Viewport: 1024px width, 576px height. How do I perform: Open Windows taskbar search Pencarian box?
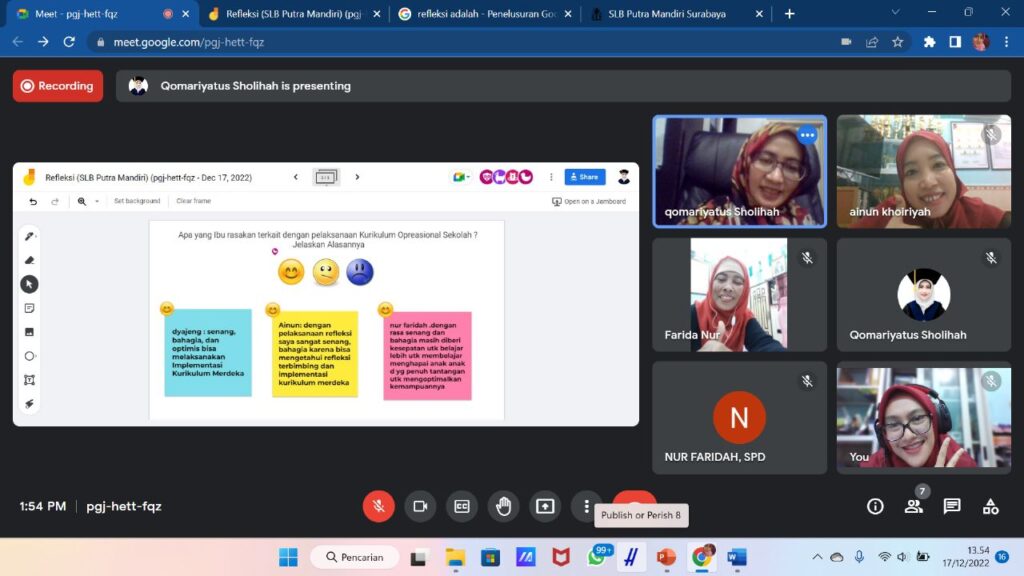[355, 557]
